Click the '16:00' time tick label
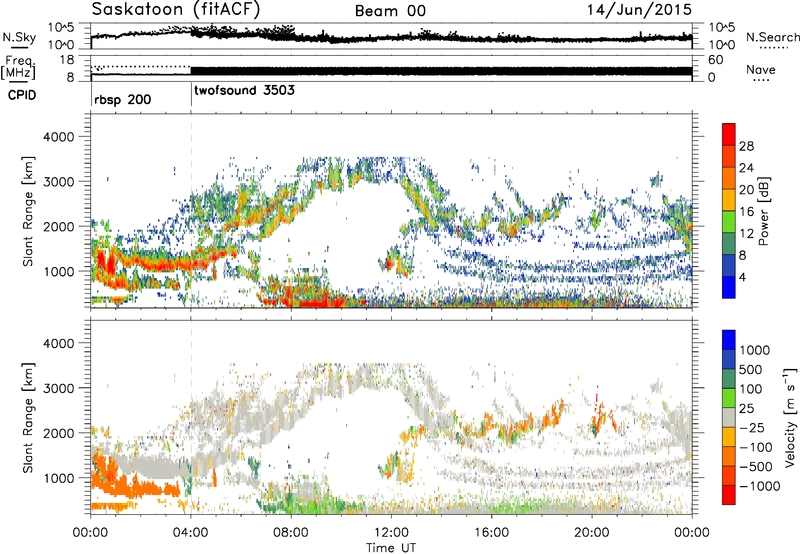Viewport: 800px width, 554px height. pyautogui.click(x=491, y=533)
